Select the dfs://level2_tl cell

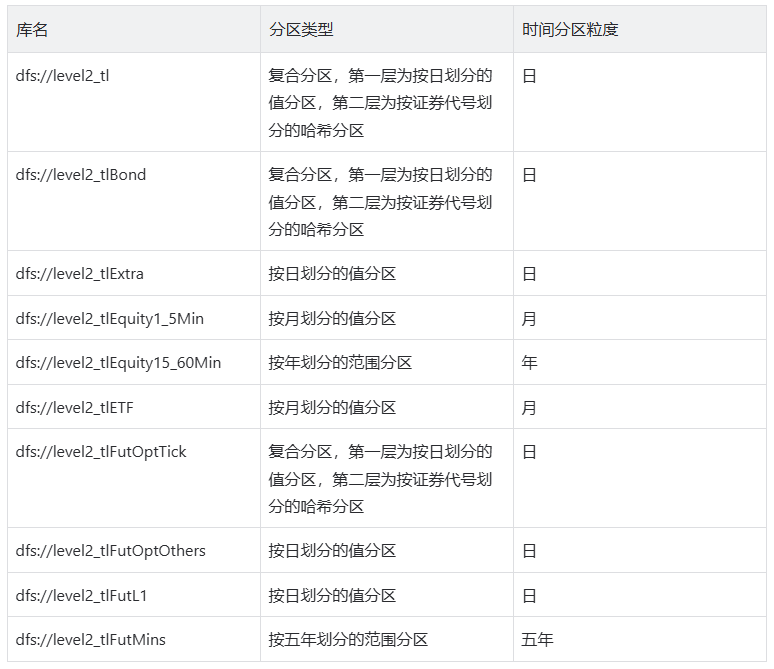[x=62, y=76]
